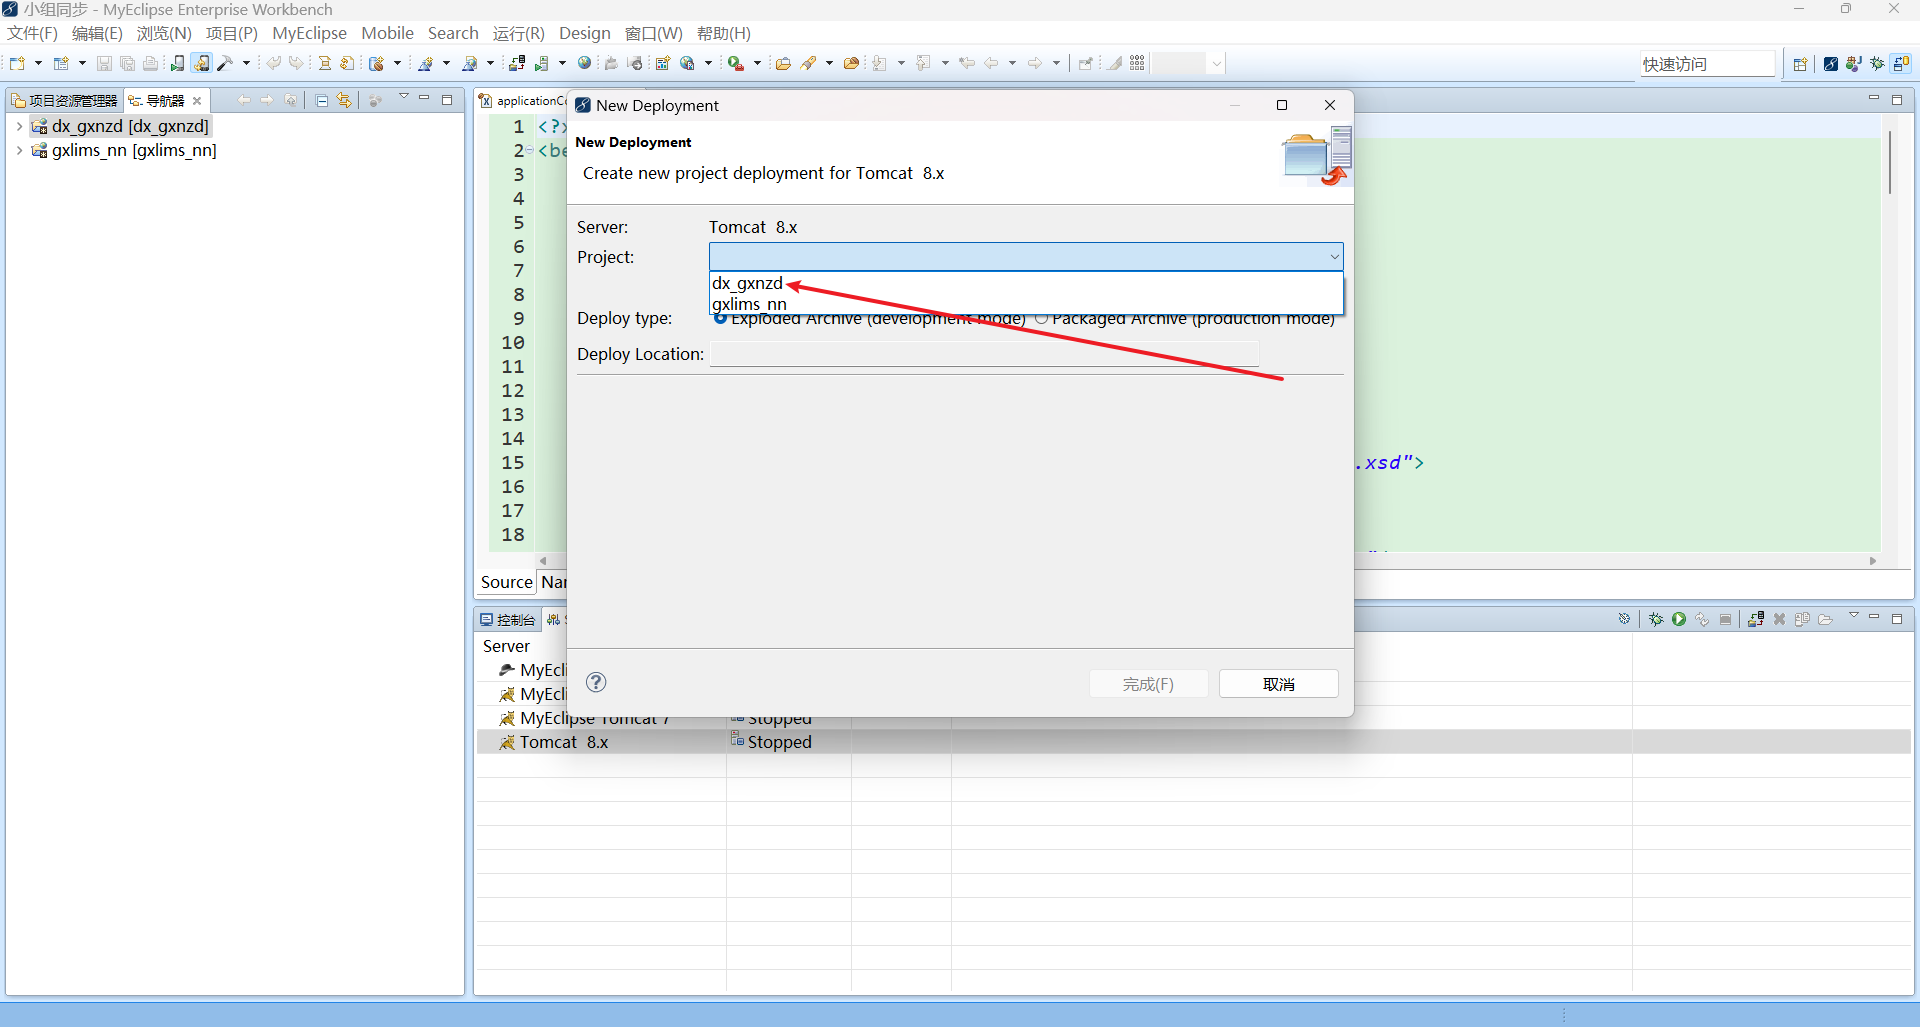Select dx_gxnzd in the Project dropdown list
Image resolution: width=1920 pixels, height=1027 pixels.
coord(1026,283)
